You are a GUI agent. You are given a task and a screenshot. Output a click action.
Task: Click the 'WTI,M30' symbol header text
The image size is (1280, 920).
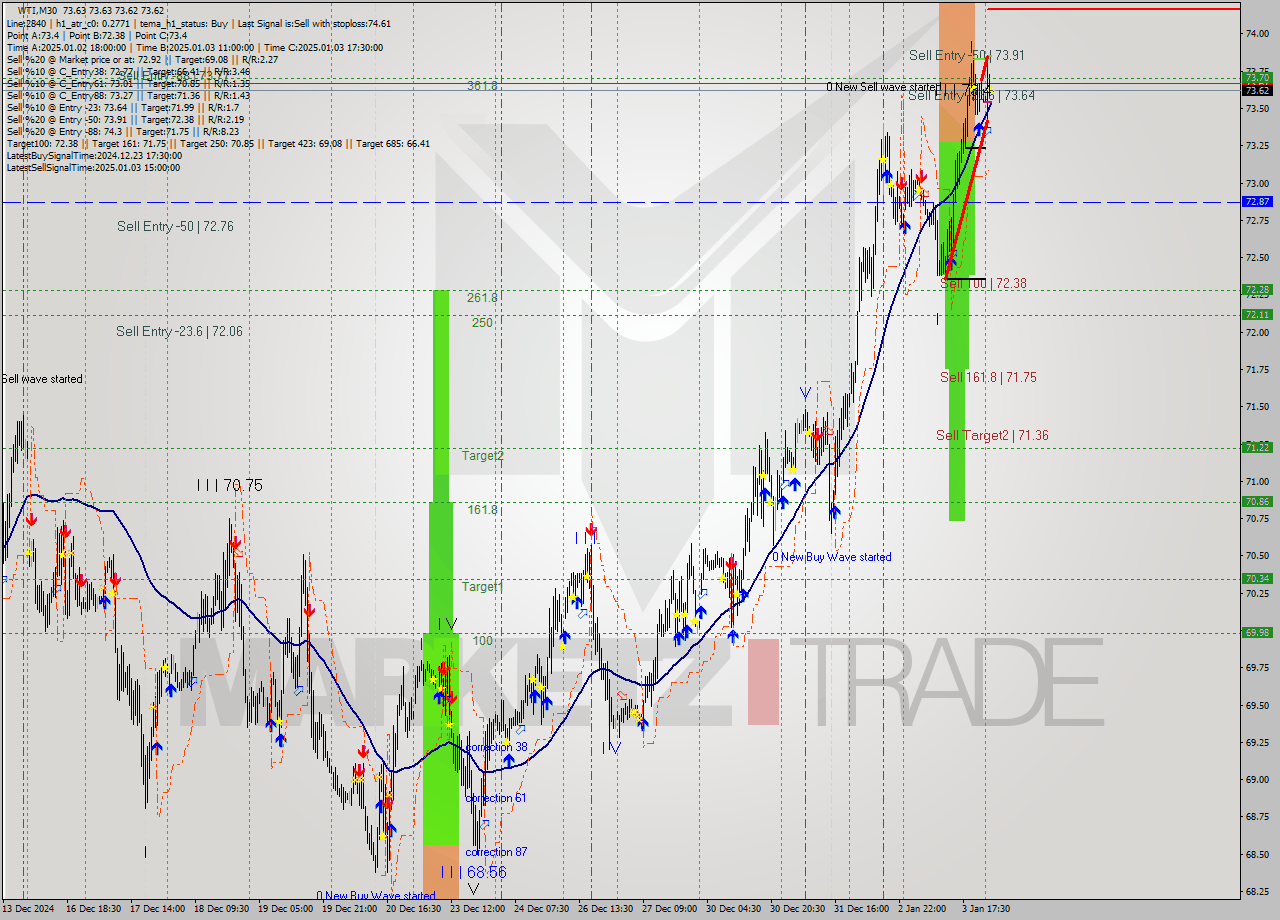(x=38, y=11)
